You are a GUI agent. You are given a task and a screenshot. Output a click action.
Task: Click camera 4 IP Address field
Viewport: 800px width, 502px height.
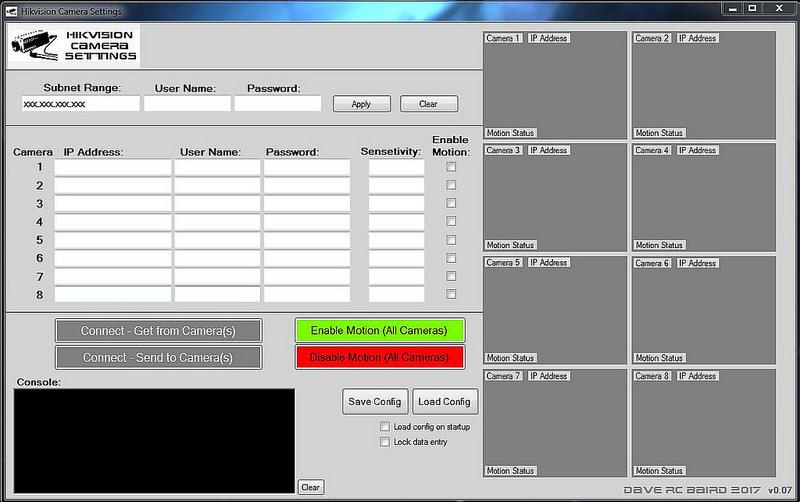pos(113,222)
